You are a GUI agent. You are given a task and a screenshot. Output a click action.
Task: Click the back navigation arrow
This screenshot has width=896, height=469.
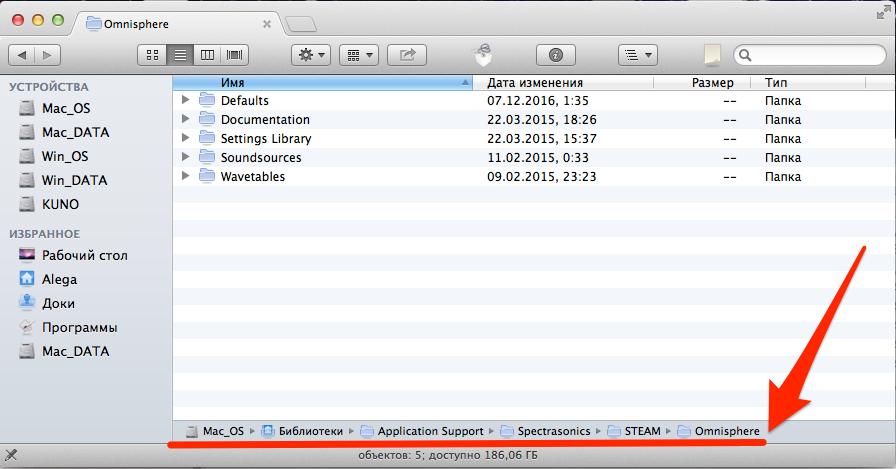coord(21,55)
